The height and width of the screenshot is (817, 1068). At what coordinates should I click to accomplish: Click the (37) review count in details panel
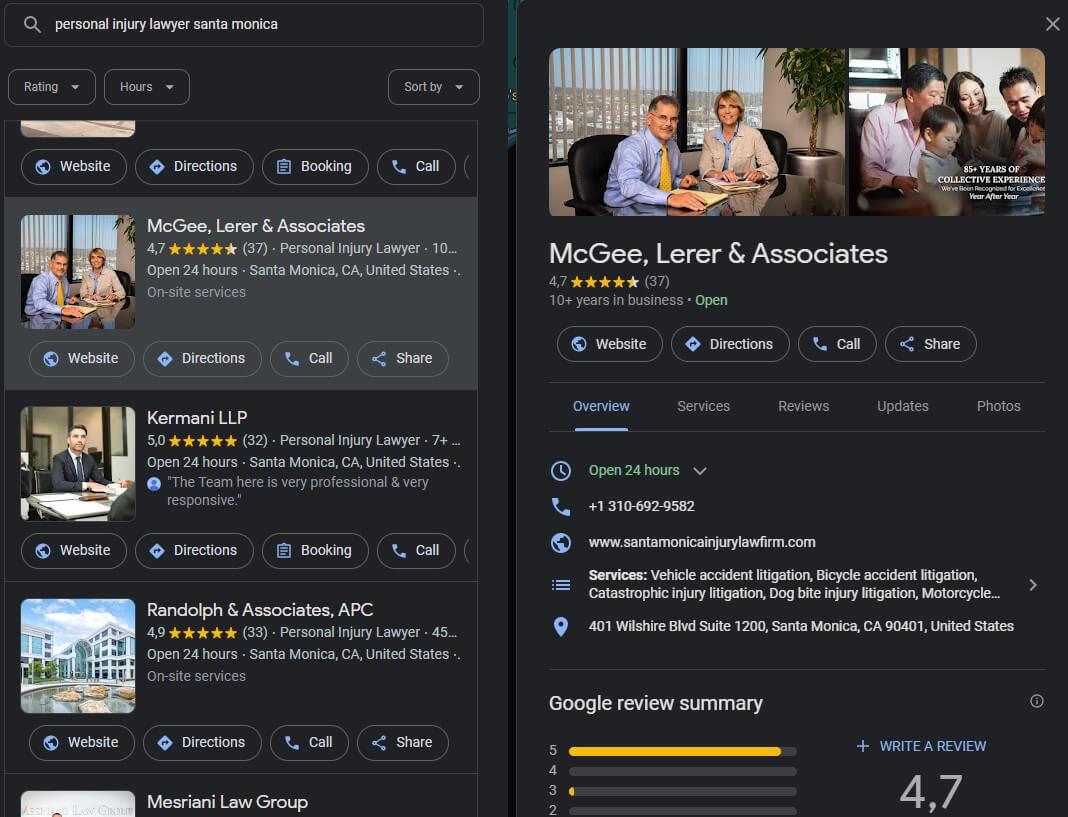click(657, 281)
